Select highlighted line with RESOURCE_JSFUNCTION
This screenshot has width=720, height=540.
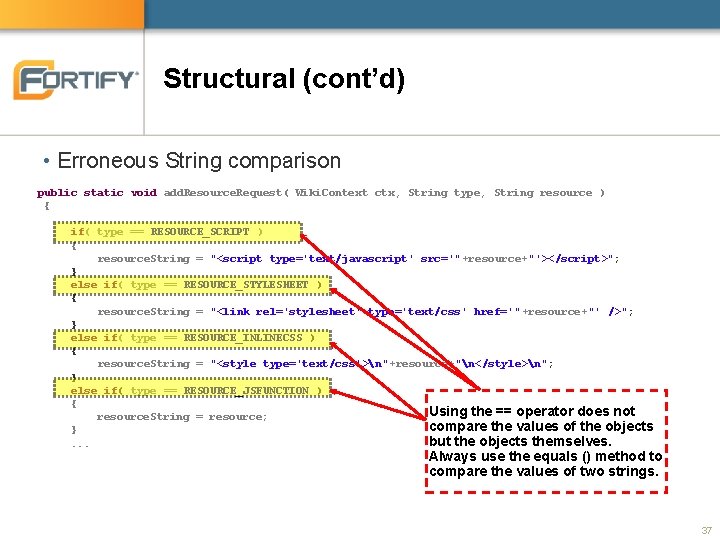click(192, 390)
